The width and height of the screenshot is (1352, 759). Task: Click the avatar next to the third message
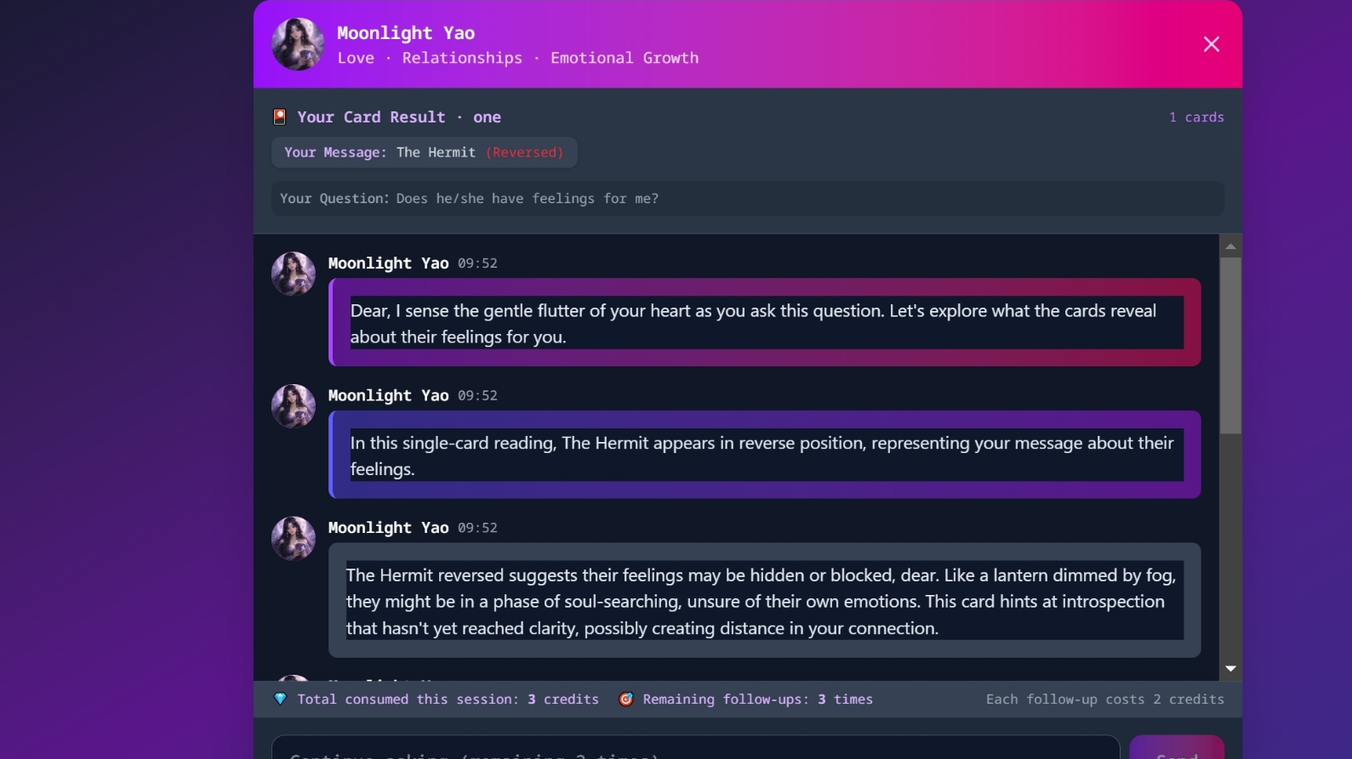(293, 538)
